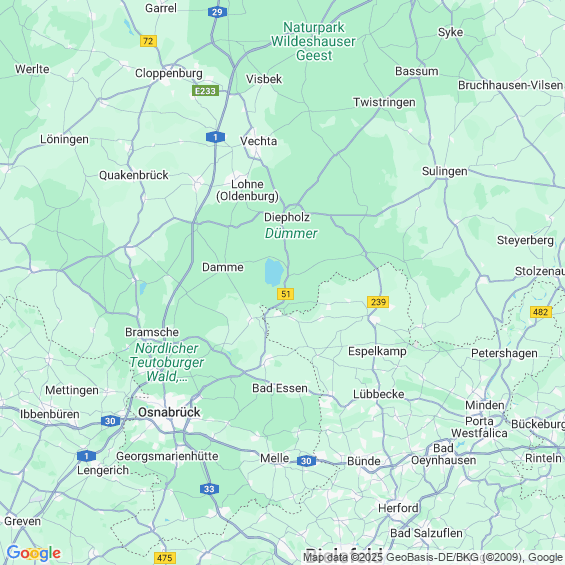Click the blue Dümmer lake

274,272
